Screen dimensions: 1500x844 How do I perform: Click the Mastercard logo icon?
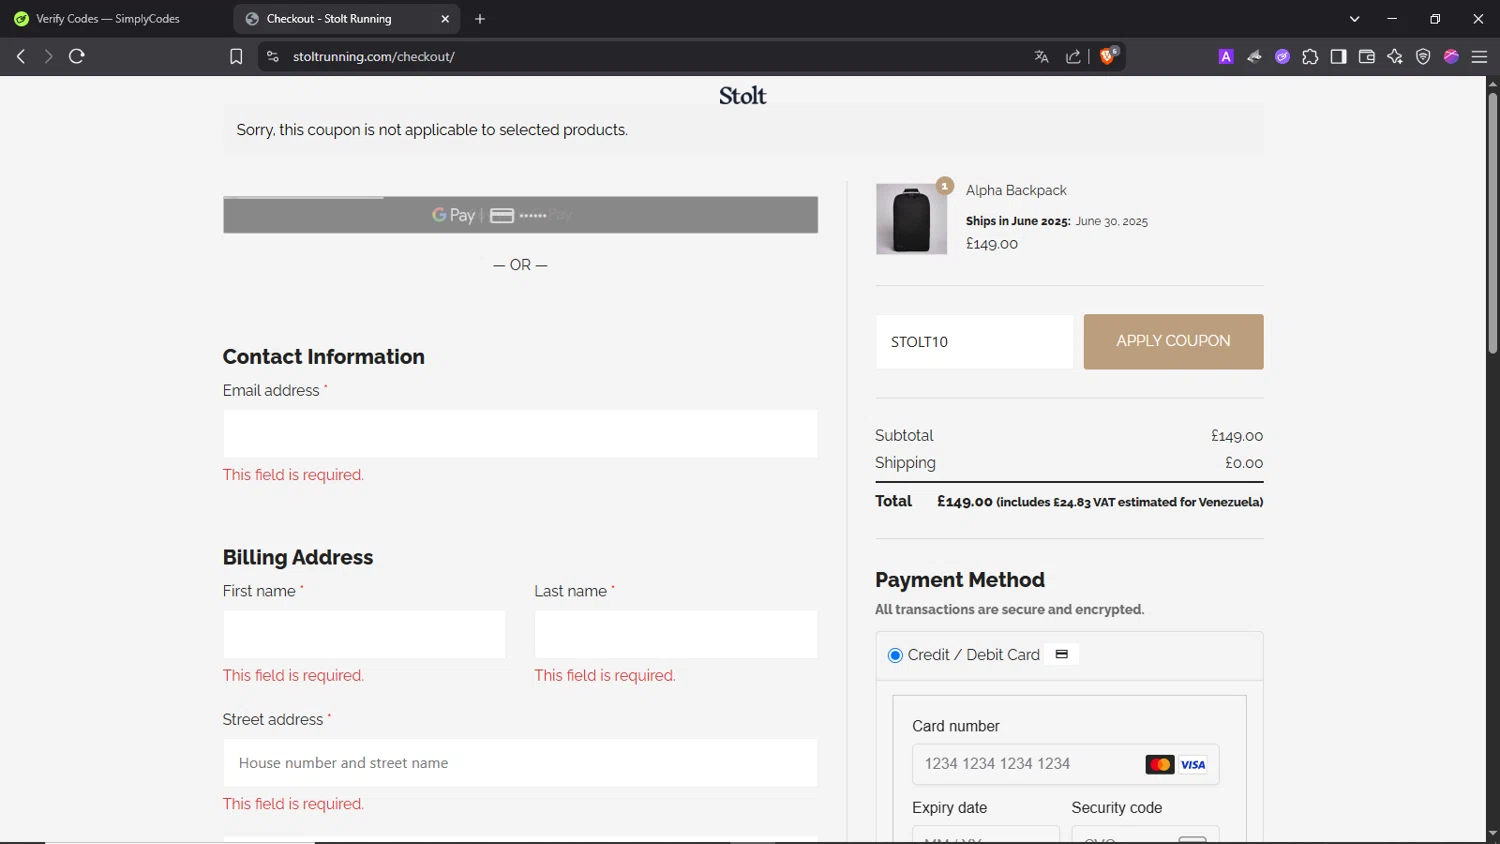coord(1160,765)
